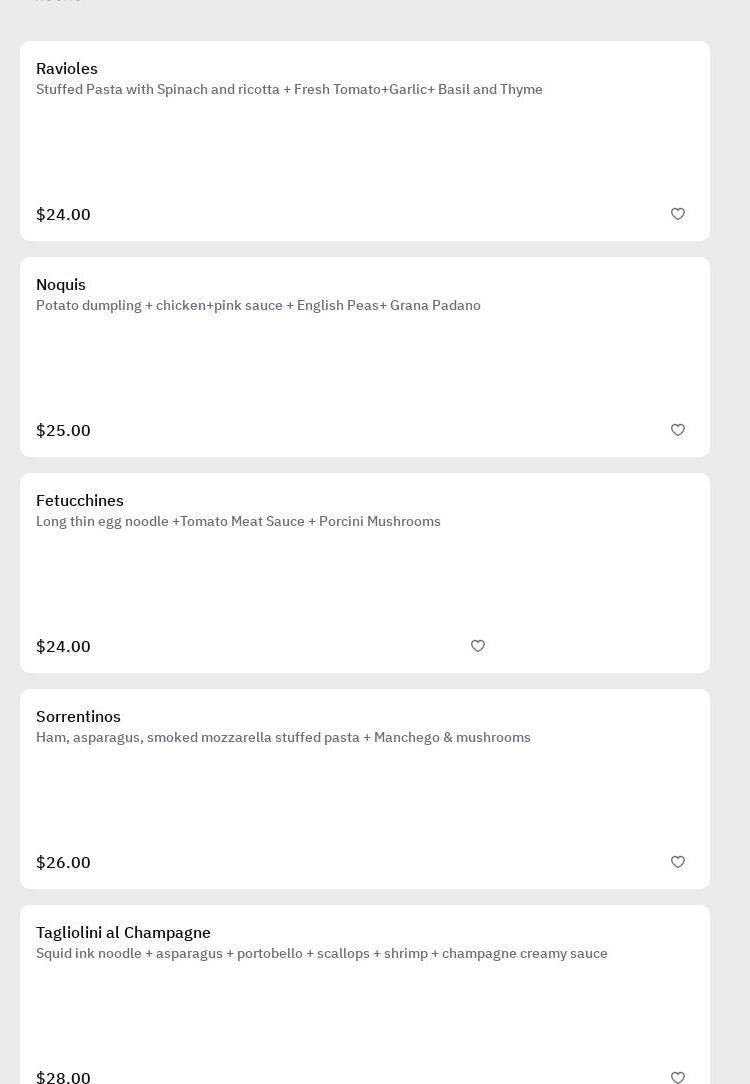Heart the Tagliolini al Champagne item

pos(678,1077)
